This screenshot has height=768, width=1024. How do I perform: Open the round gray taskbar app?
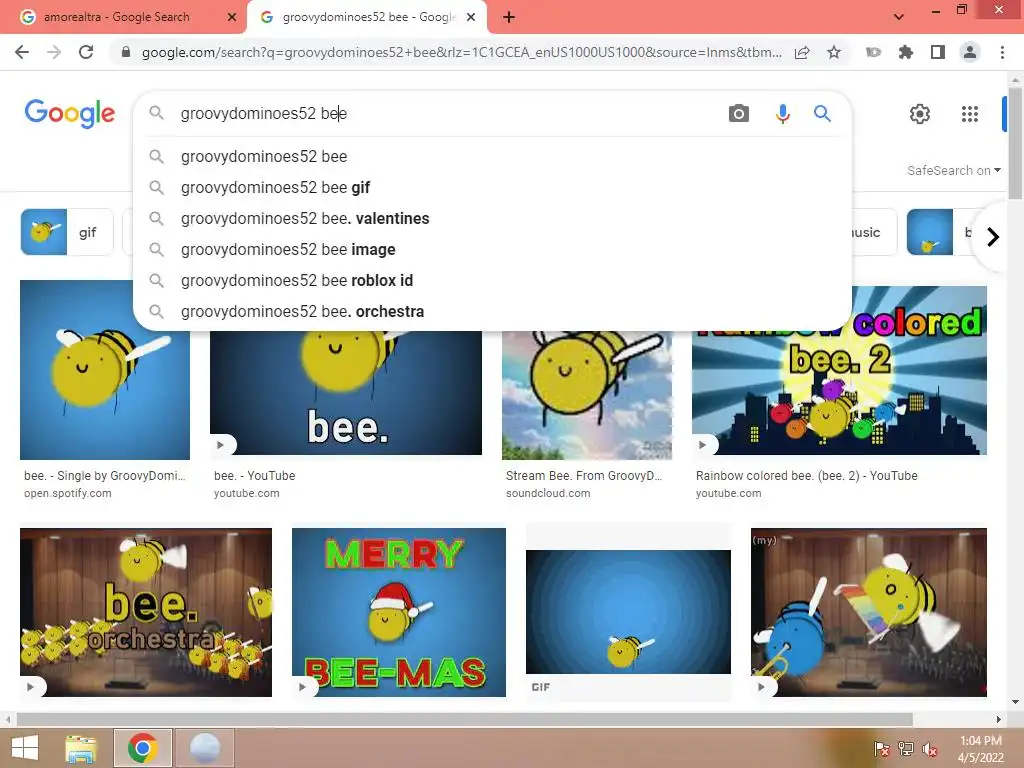(204, 748)
